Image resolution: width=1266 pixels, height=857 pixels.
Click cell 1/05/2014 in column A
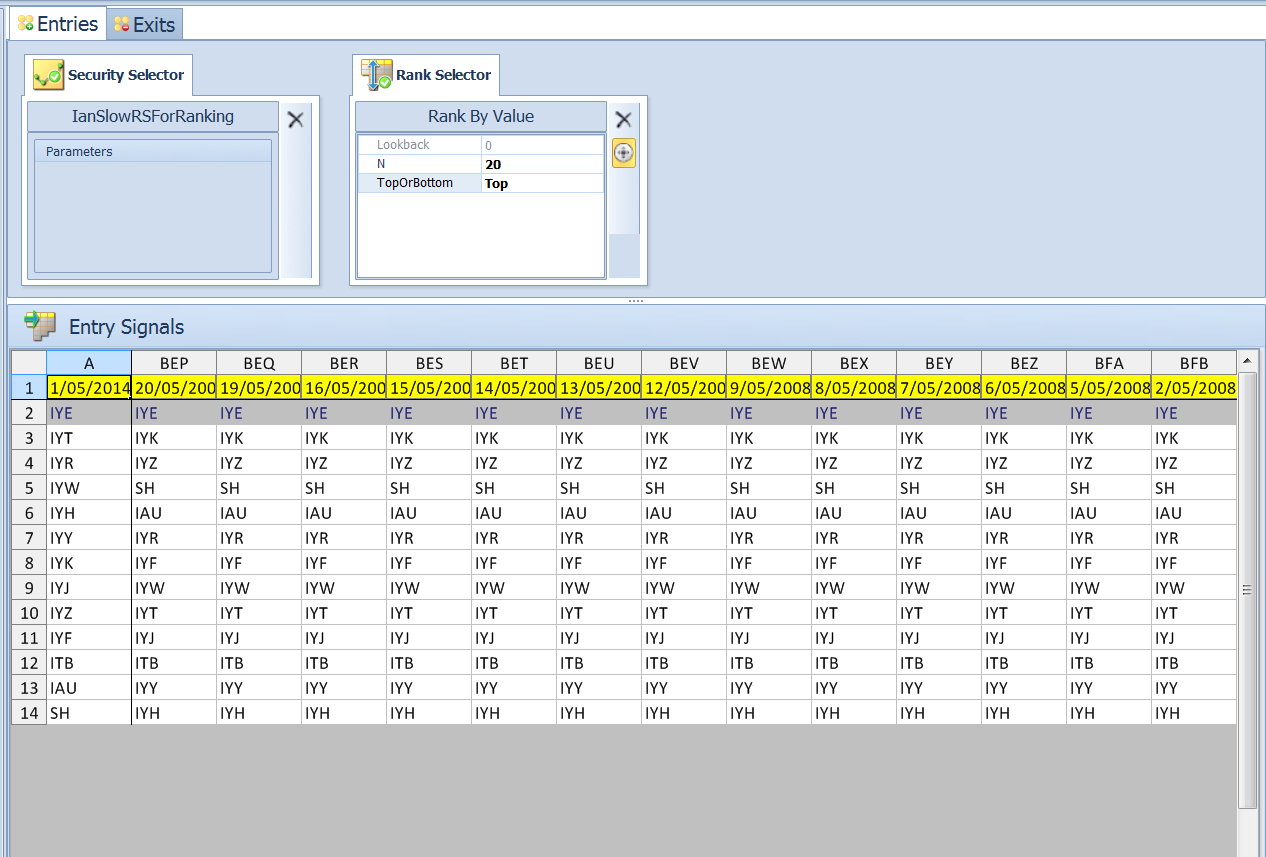[x=89, y=388]
